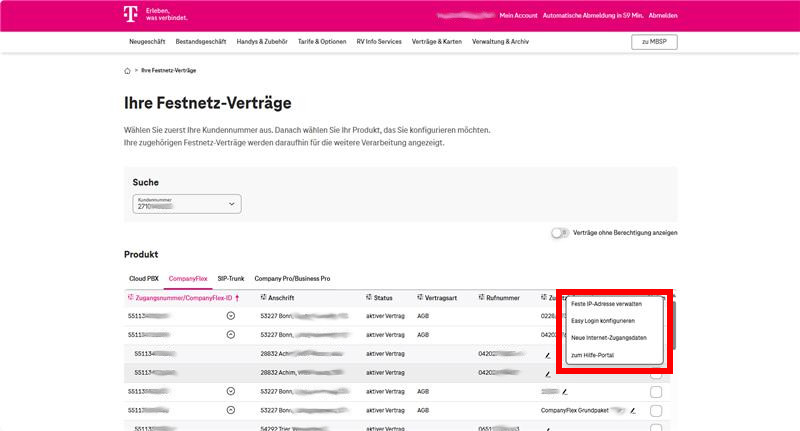Screen dimensions: 800x431
Task: Switch to Cloud PBX tab
Action: 143,279
